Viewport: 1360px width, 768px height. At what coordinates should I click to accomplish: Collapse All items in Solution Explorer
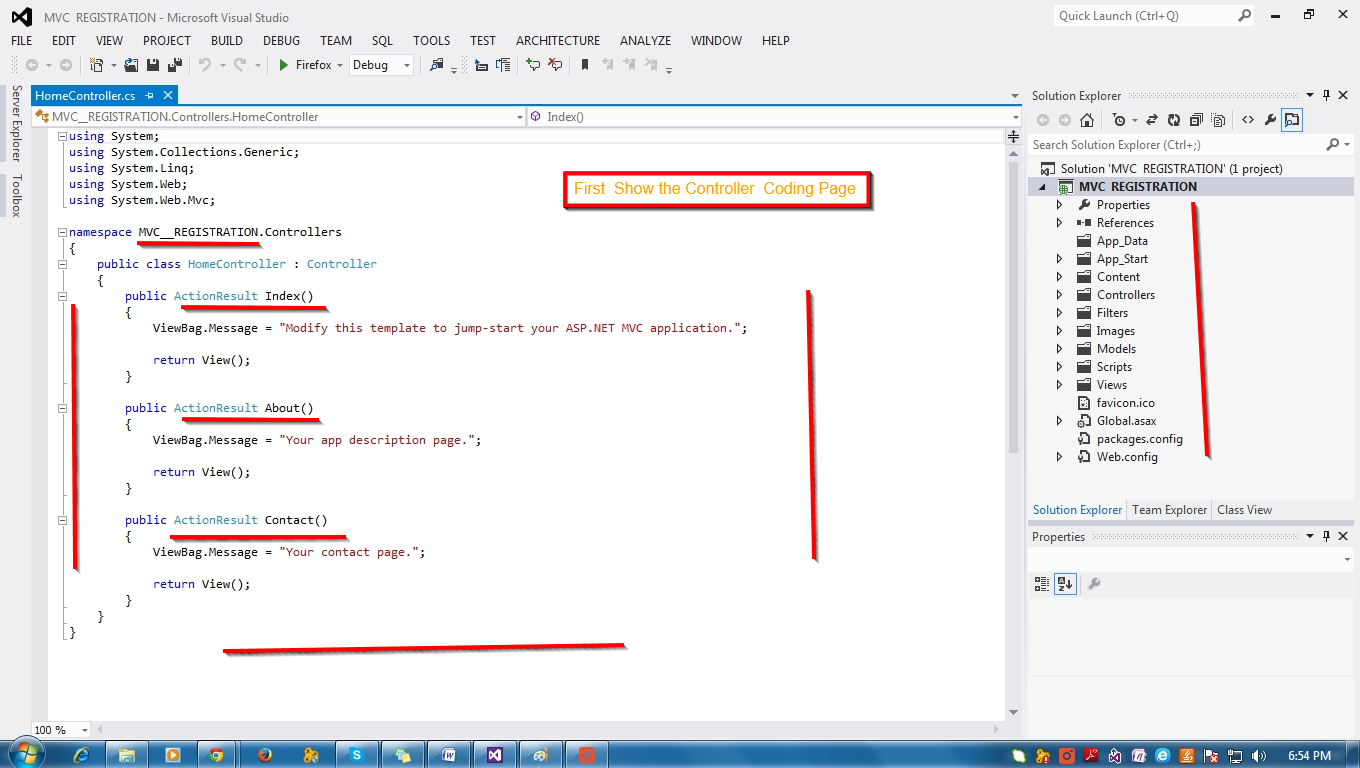point(1196,119)
